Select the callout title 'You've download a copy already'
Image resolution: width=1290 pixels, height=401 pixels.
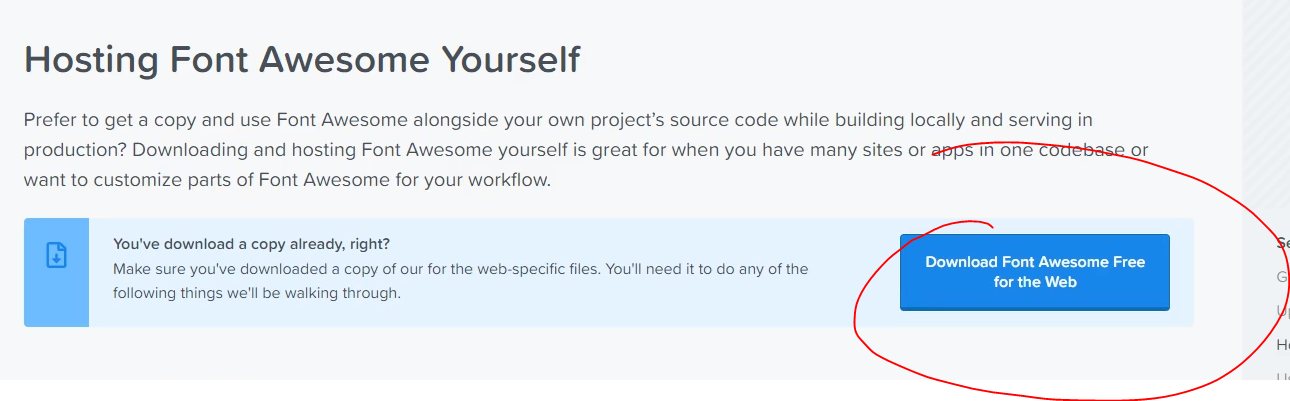[x=251, y=244]
